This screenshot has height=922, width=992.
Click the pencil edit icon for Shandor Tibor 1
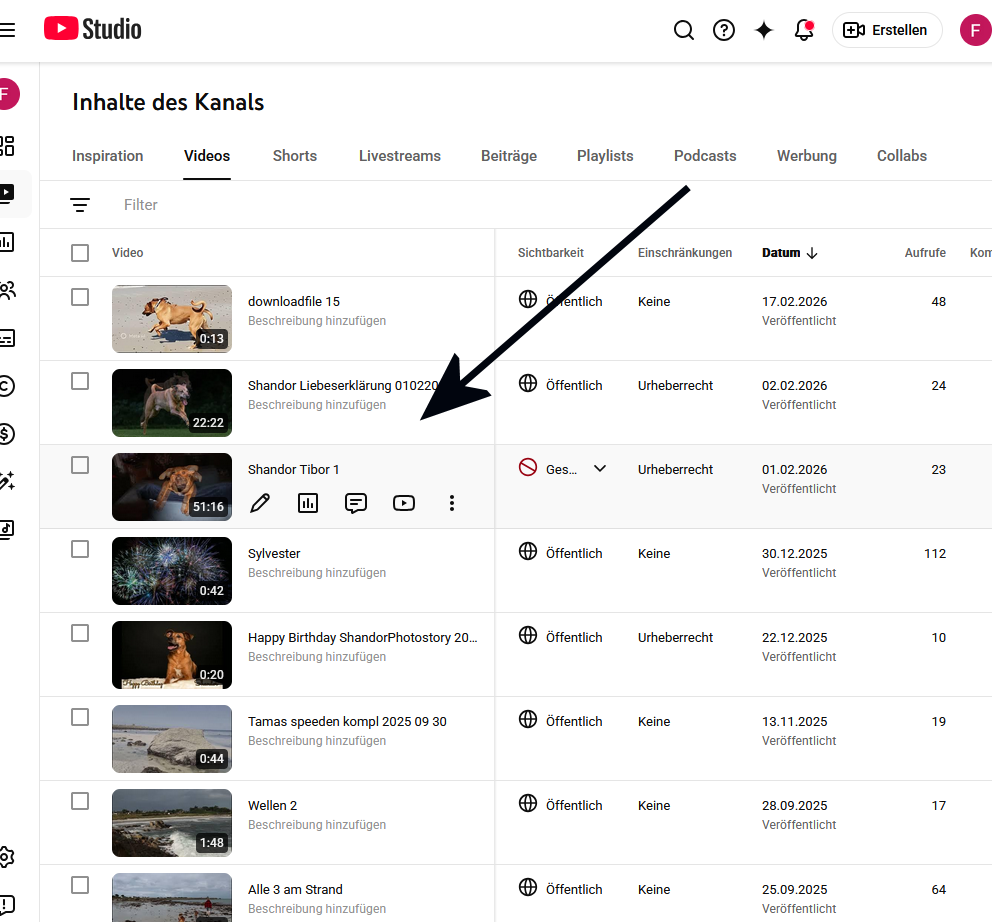(x=260, y=503)
